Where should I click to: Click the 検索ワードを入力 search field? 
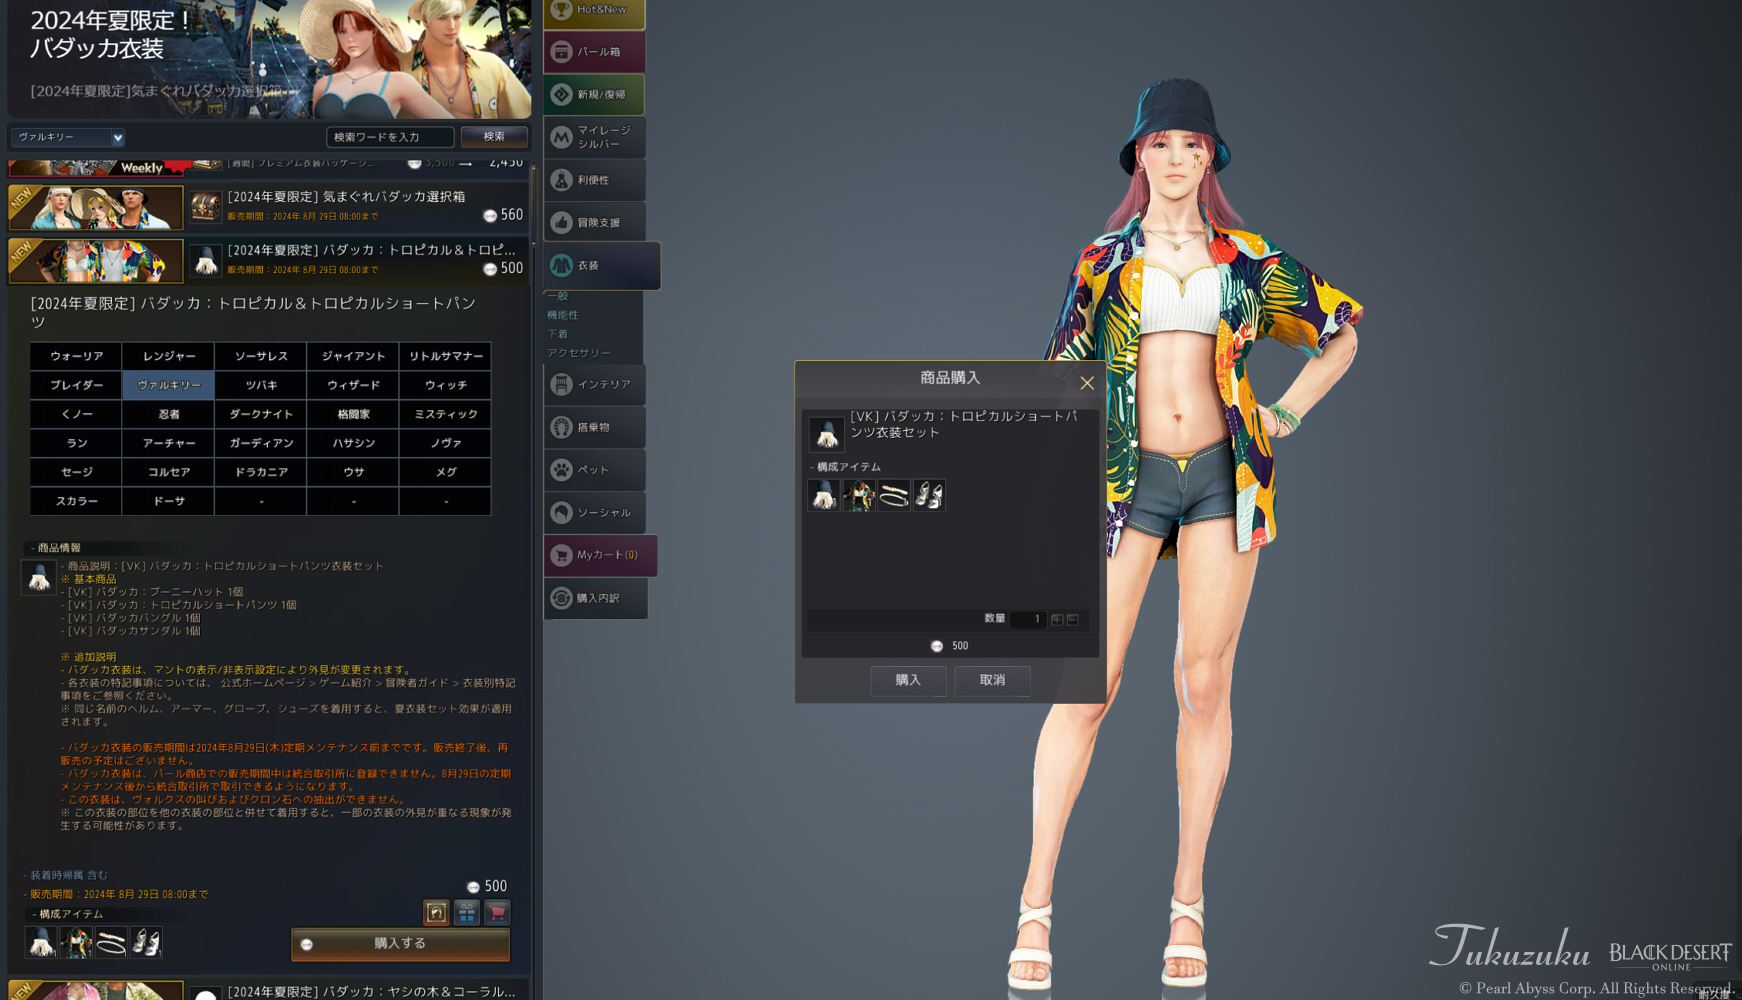click(390, 137)
